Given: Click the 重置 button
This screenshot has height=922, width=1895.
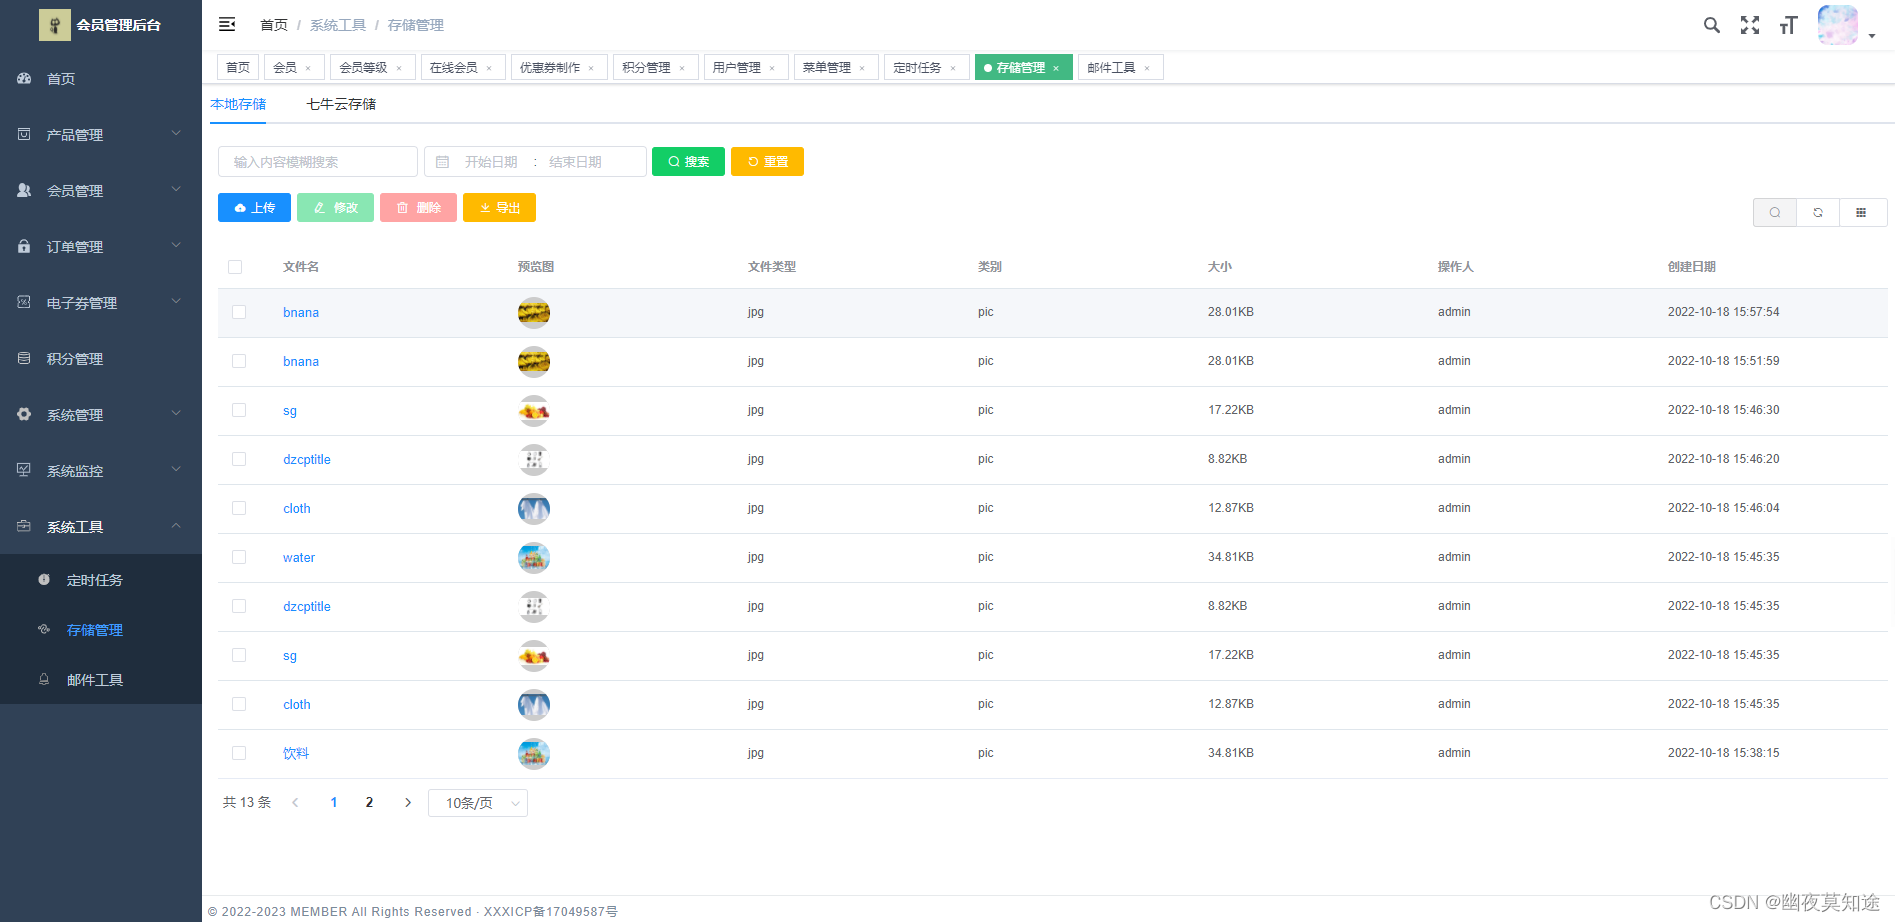Looking at the screenshot, I should point(767,162).
